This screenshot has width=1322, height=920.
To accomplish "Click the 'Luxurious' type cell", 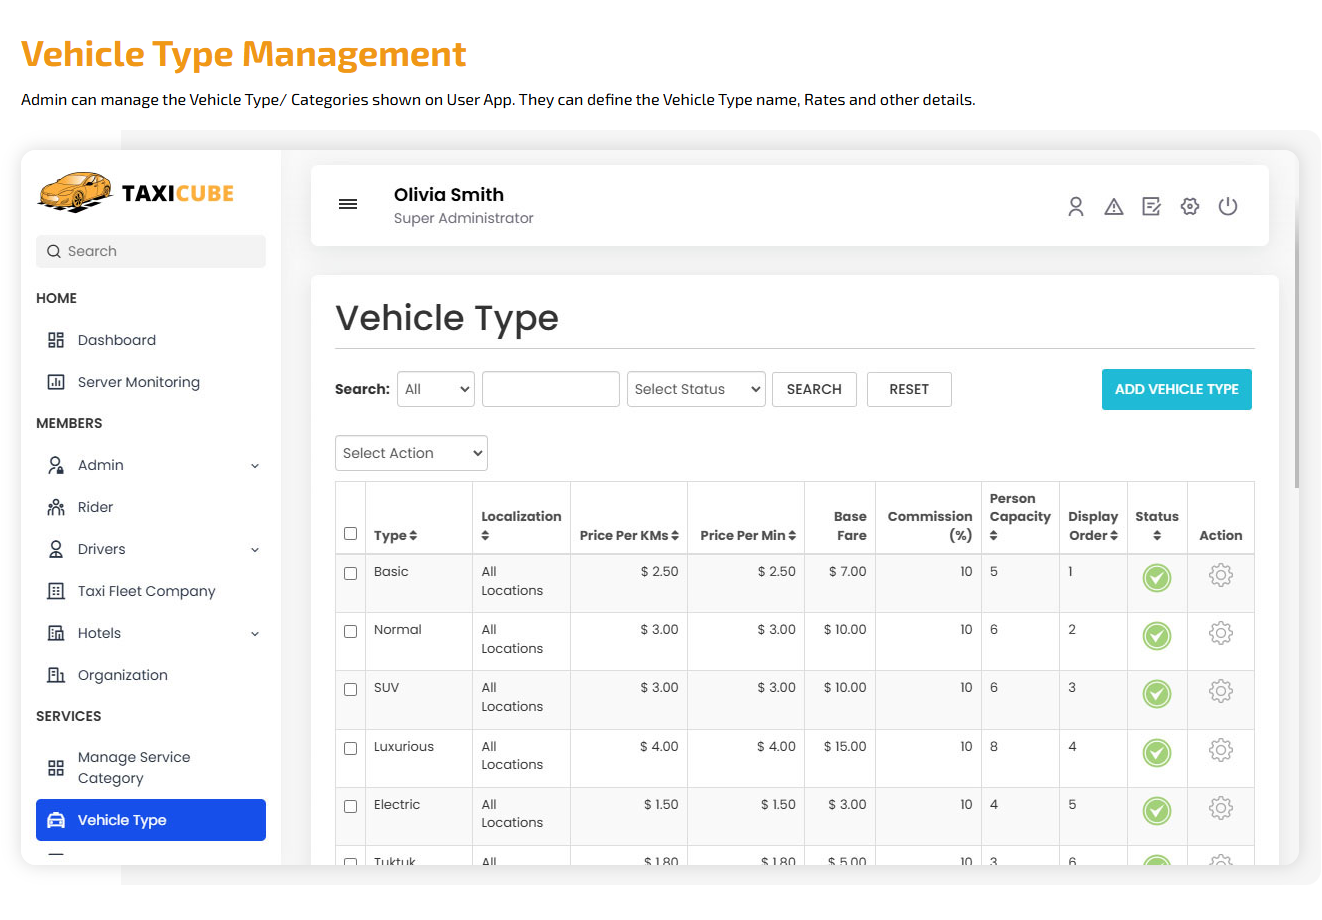I will coord(404,747).
